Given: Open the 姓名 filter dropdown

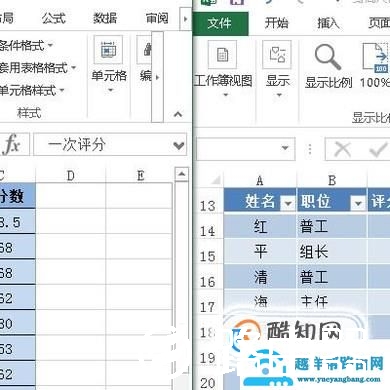Looking at the screenshot, I should click(x=288, y=203).
